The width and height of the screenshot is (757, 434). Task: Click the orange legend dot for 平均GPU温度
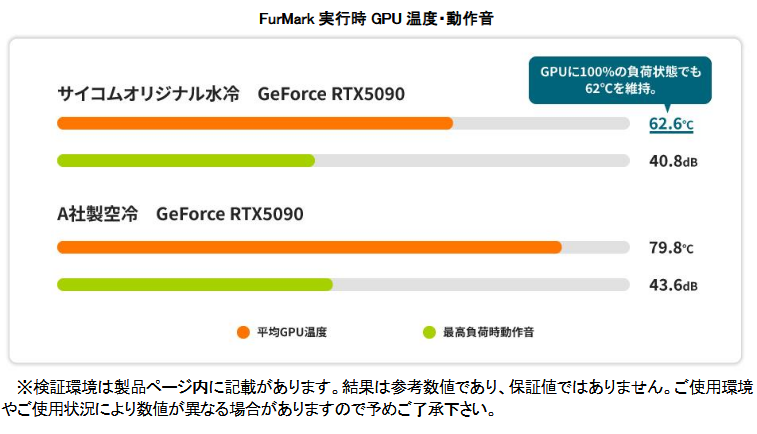coord(242,331)
